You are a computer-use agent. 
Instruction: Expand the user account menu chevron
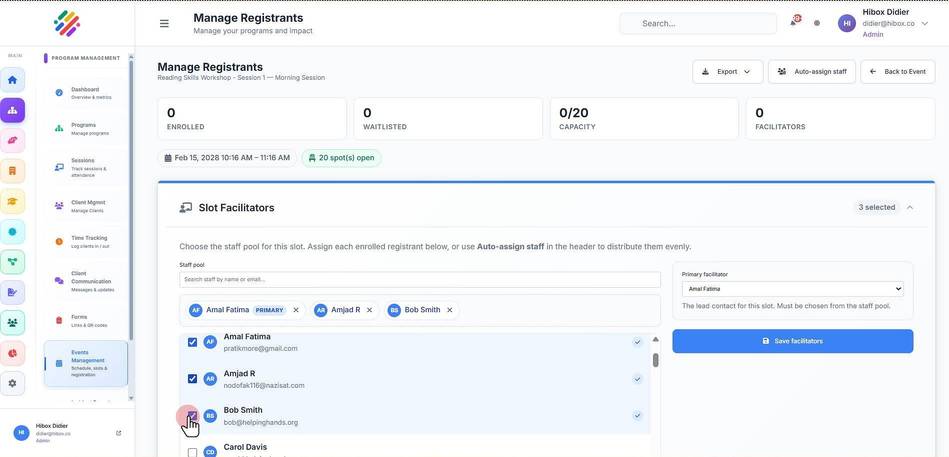(x=925, y=24)
